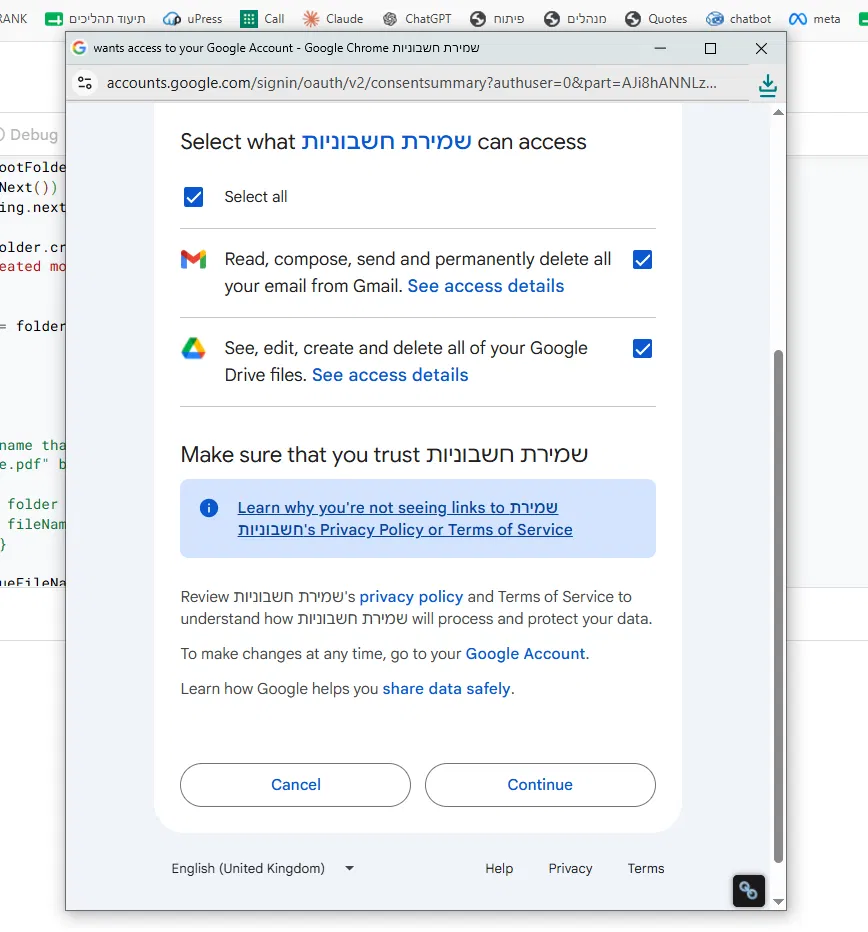Image resolution: width=868 pixels, height=932 pixels.
Task: Close the Google consent popup window
Action: click(761, 48)
